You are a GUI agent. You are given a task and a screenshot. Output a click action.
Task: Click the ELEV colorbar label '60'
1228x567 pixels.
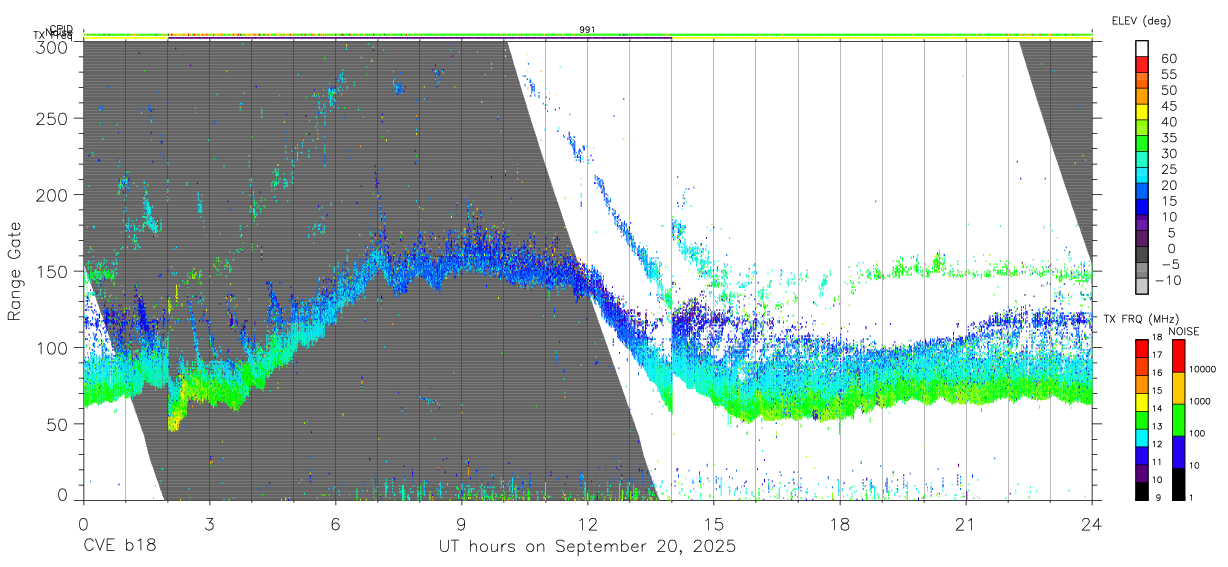click(1169, 58)
